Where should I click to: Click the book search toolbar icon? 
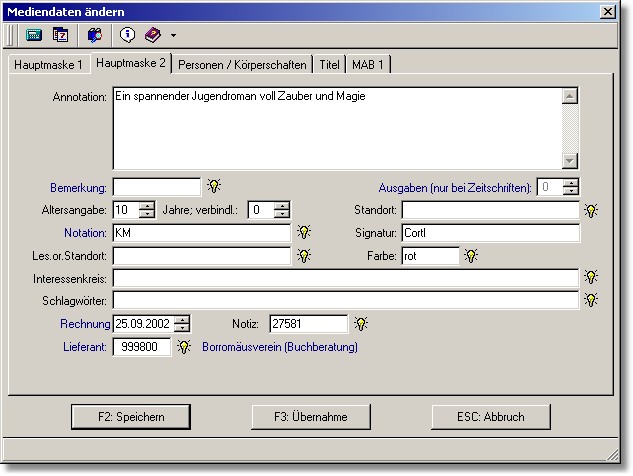(x=94, y=34)
